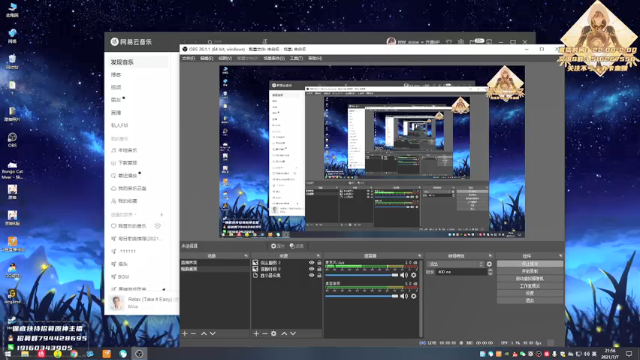
Task: Click the NetEase Cloud Music logo
Action: pos(131,42)
